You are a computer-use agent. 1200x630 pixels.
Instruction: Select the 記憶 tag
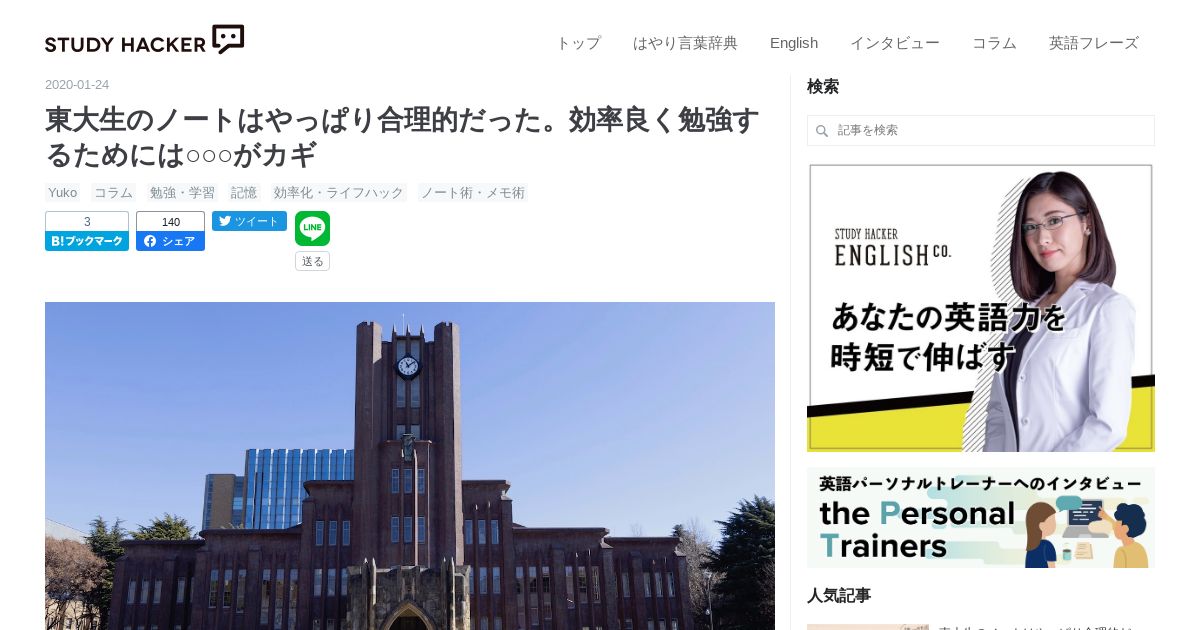coord(244,192)
